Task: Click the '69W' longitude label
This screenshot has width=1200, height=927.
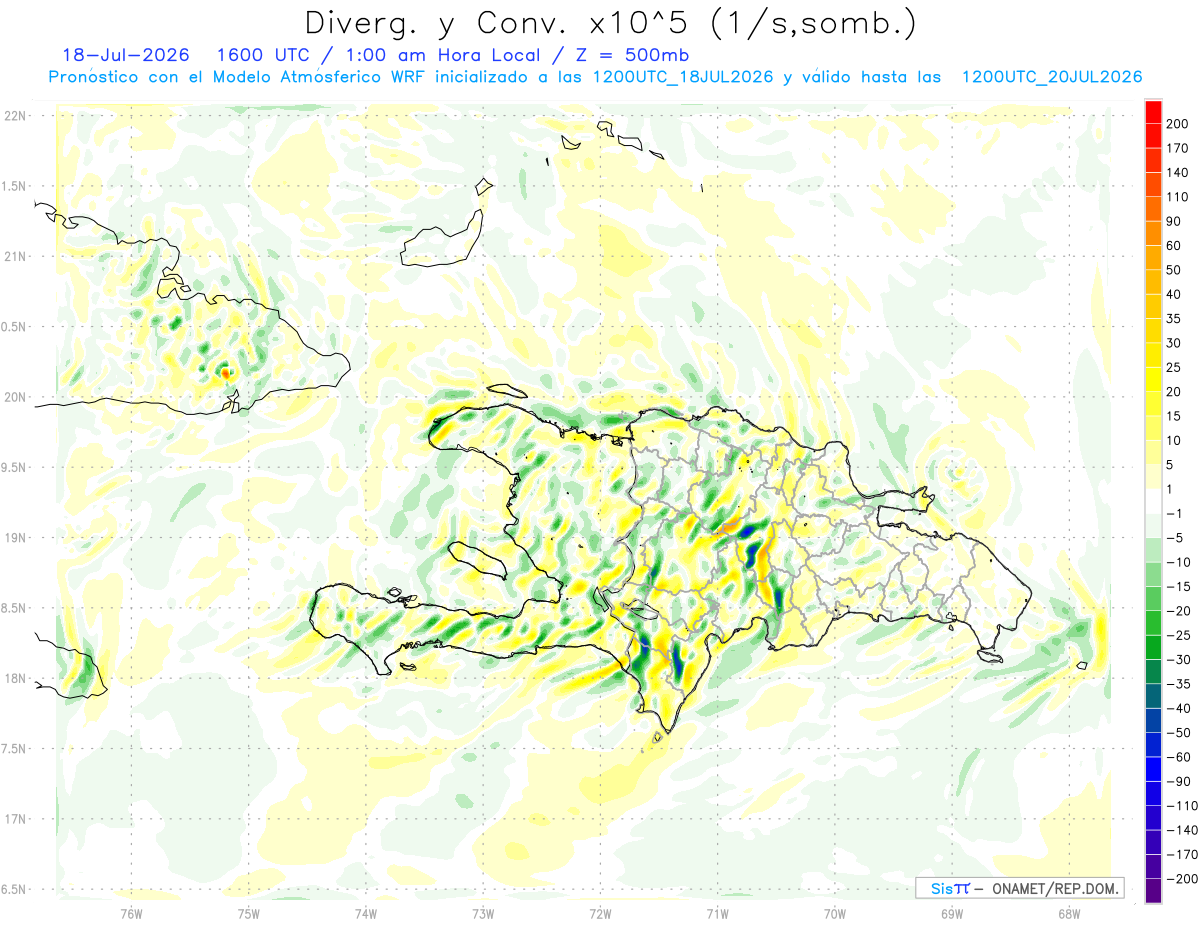Action: point(951,913)
